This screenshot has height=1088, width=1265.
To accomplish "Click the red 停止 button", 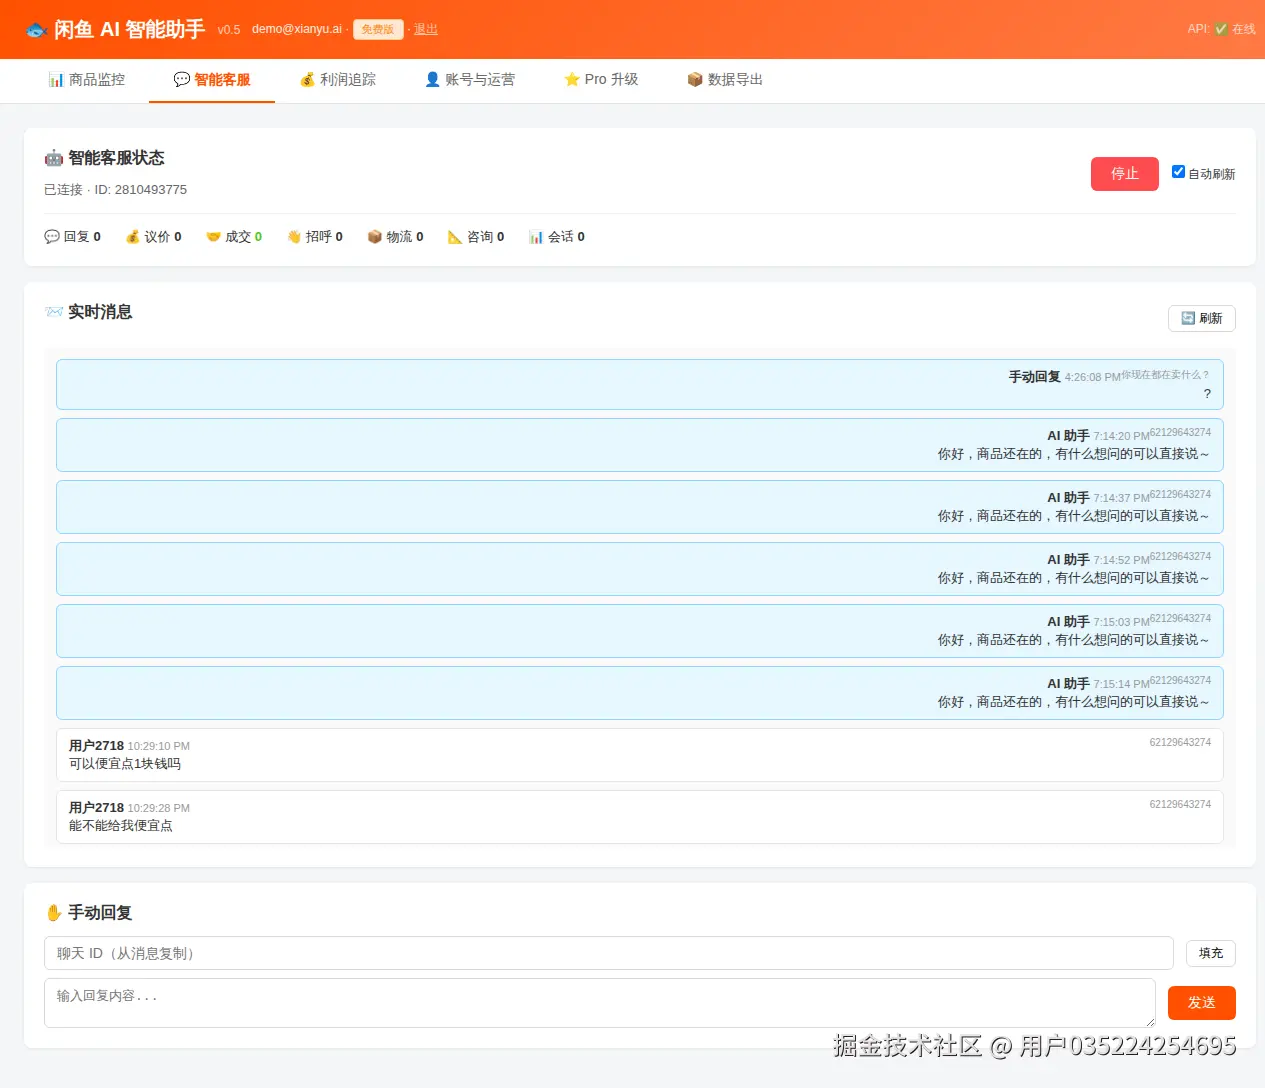I will [x=1125, y=174].
